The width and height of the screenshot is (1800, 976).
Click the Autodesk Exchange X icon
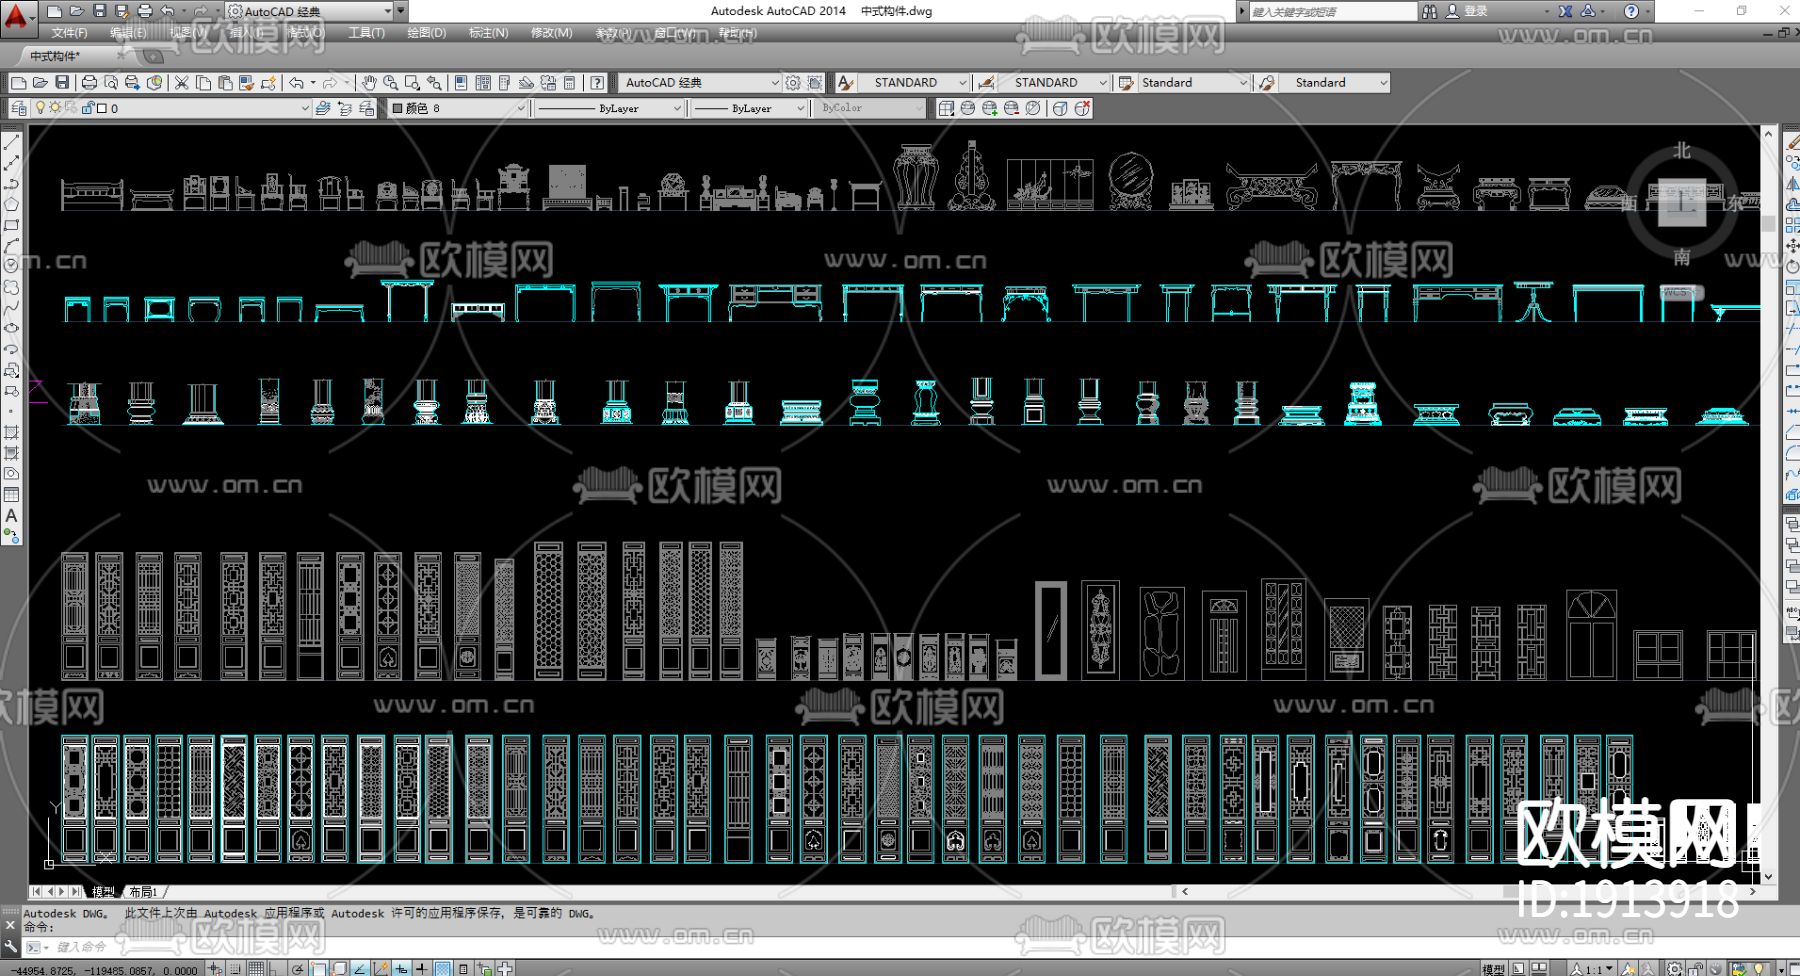tap(1565, 11)
